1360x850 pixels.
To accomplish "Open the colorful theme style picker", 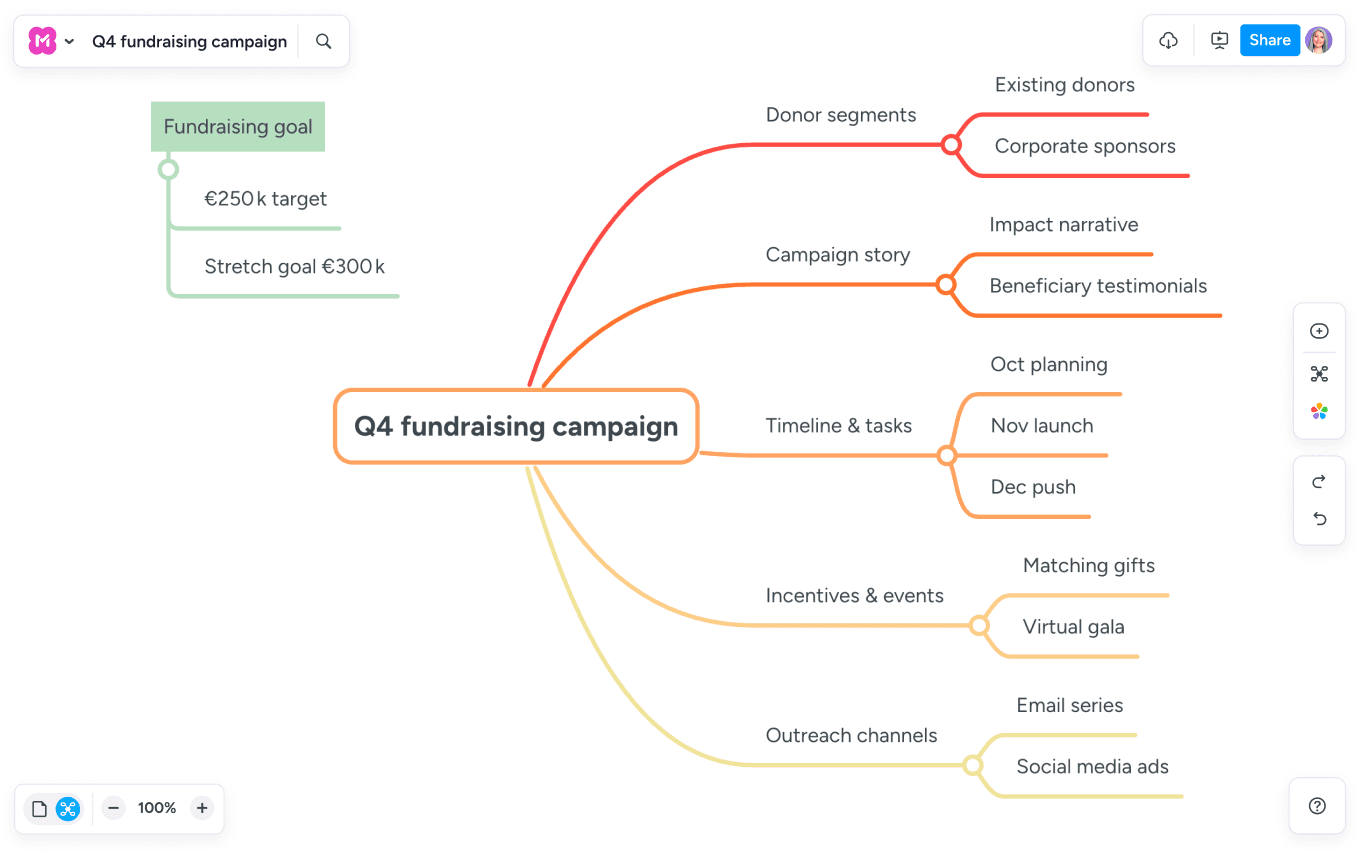I will (x=1319, y=412).
